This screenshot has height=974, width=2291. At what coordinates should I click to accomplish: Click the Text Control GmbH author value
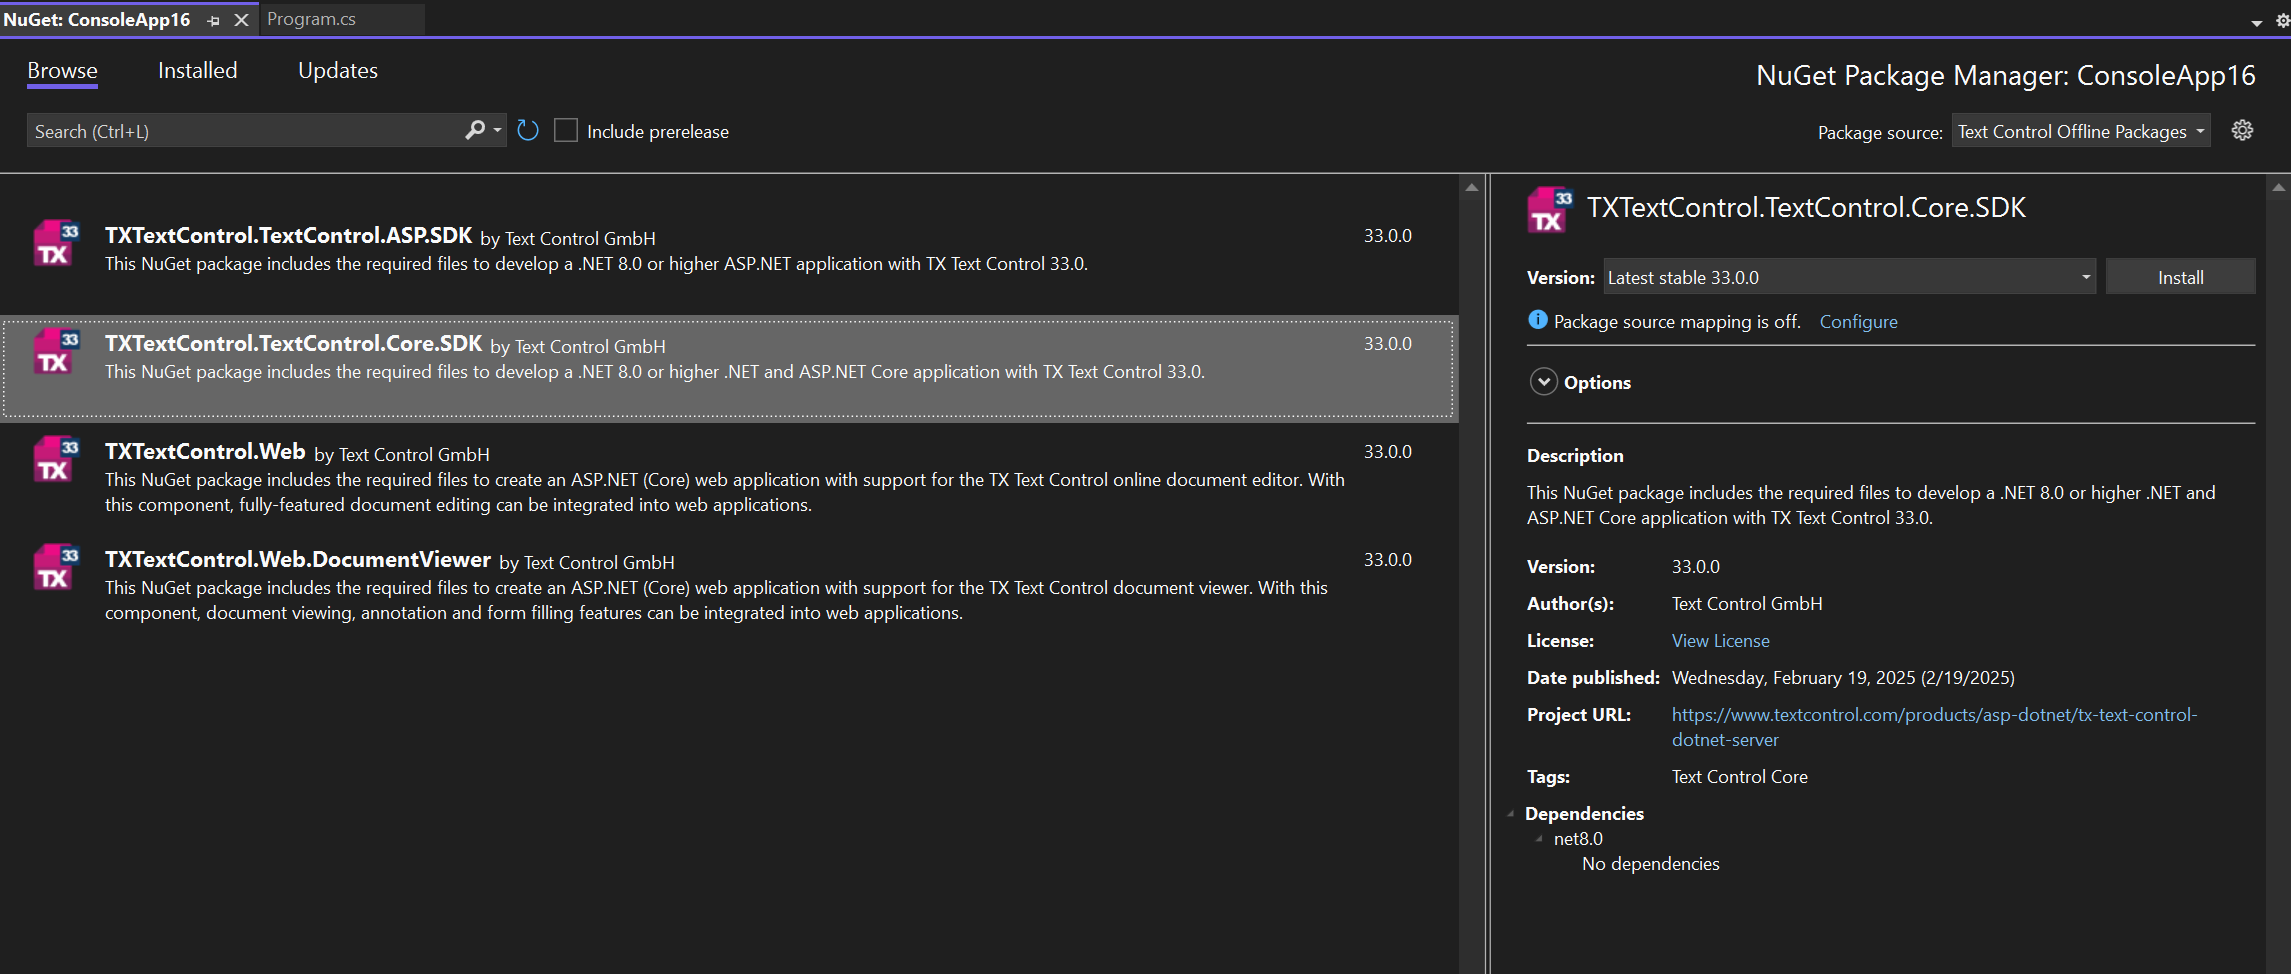pos(1747,604)
